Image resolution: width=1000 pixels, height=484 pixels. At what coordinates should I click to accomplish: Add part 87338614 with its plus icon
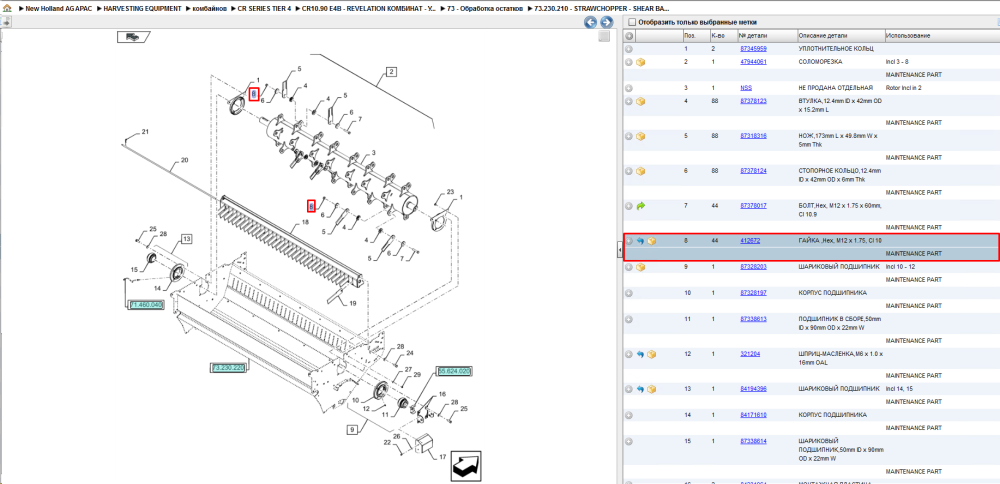(x=629, y=441)
